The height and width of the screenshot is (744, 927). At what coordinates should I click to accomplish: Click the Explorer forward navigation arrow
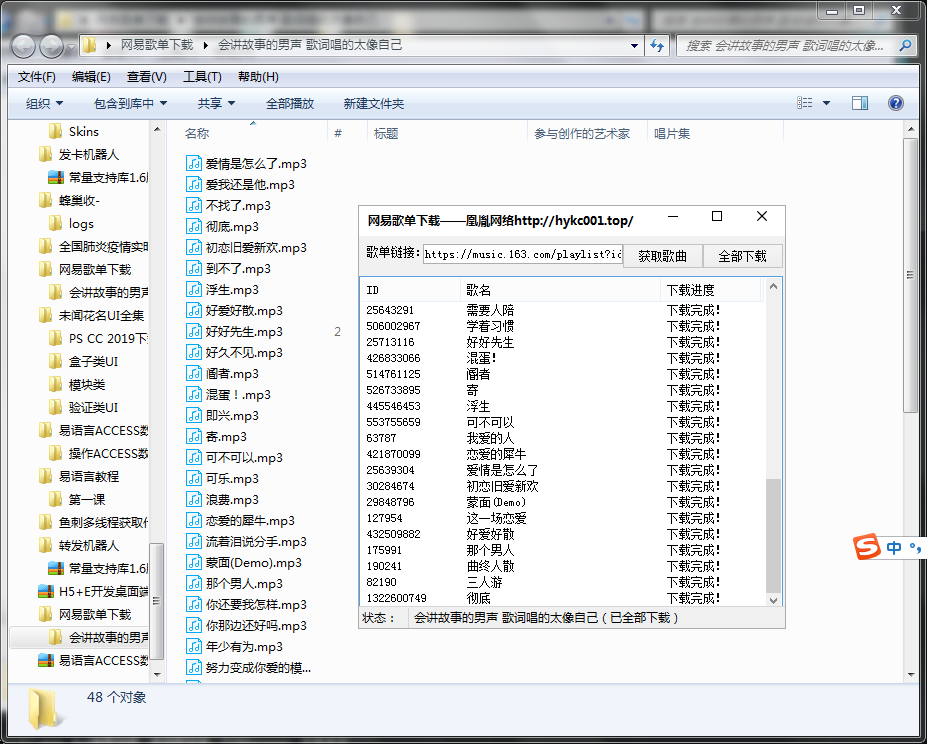[51, 46]
